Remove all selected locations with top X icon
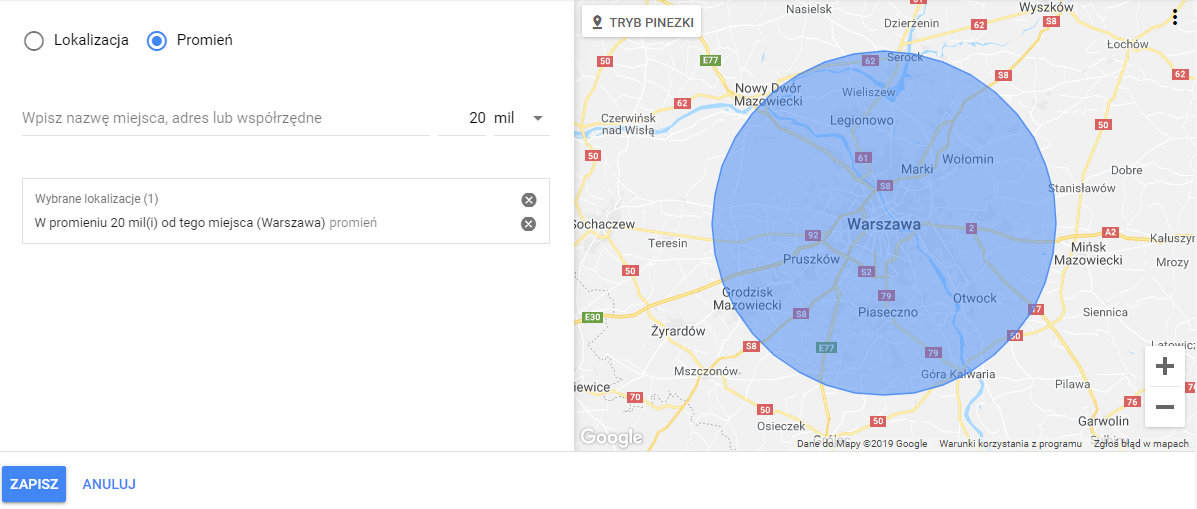Viewport: 1197px width, 509px height. click(x=529, y=200)
